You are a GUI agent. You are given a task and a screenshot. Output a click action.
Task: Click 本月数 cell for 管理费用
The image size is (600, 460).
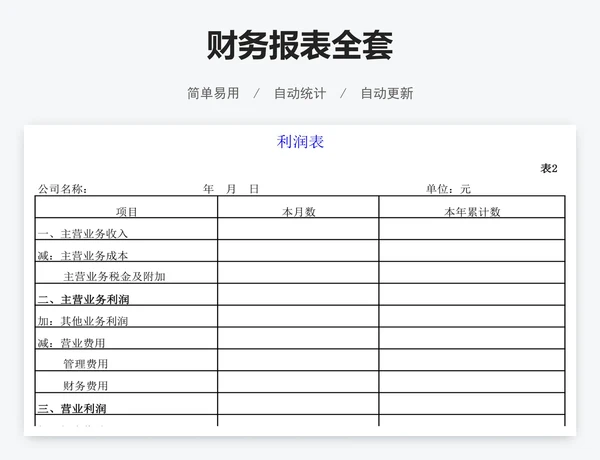pyautogui.click(x=298, y=360)
